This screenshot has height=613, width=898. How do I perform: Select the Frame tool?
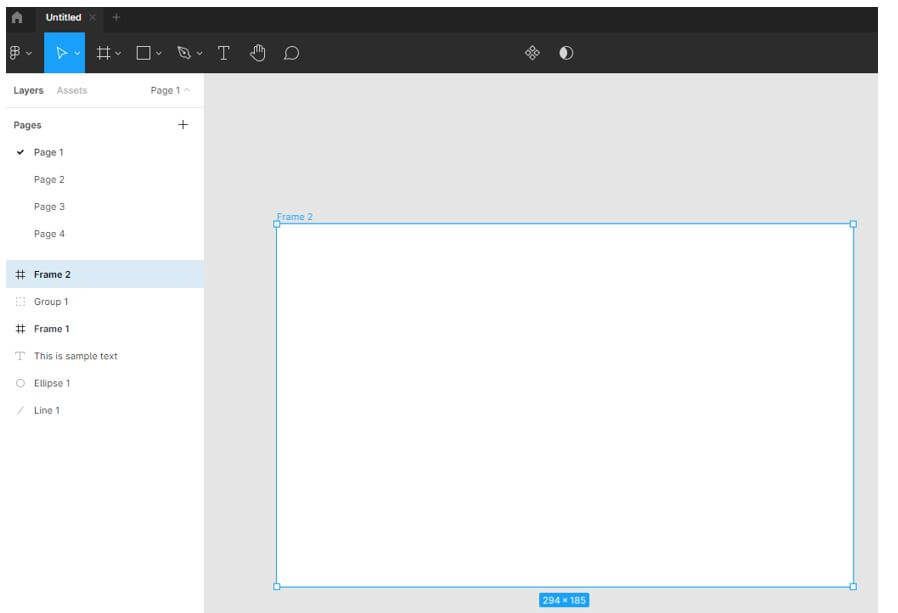point(104,53)
